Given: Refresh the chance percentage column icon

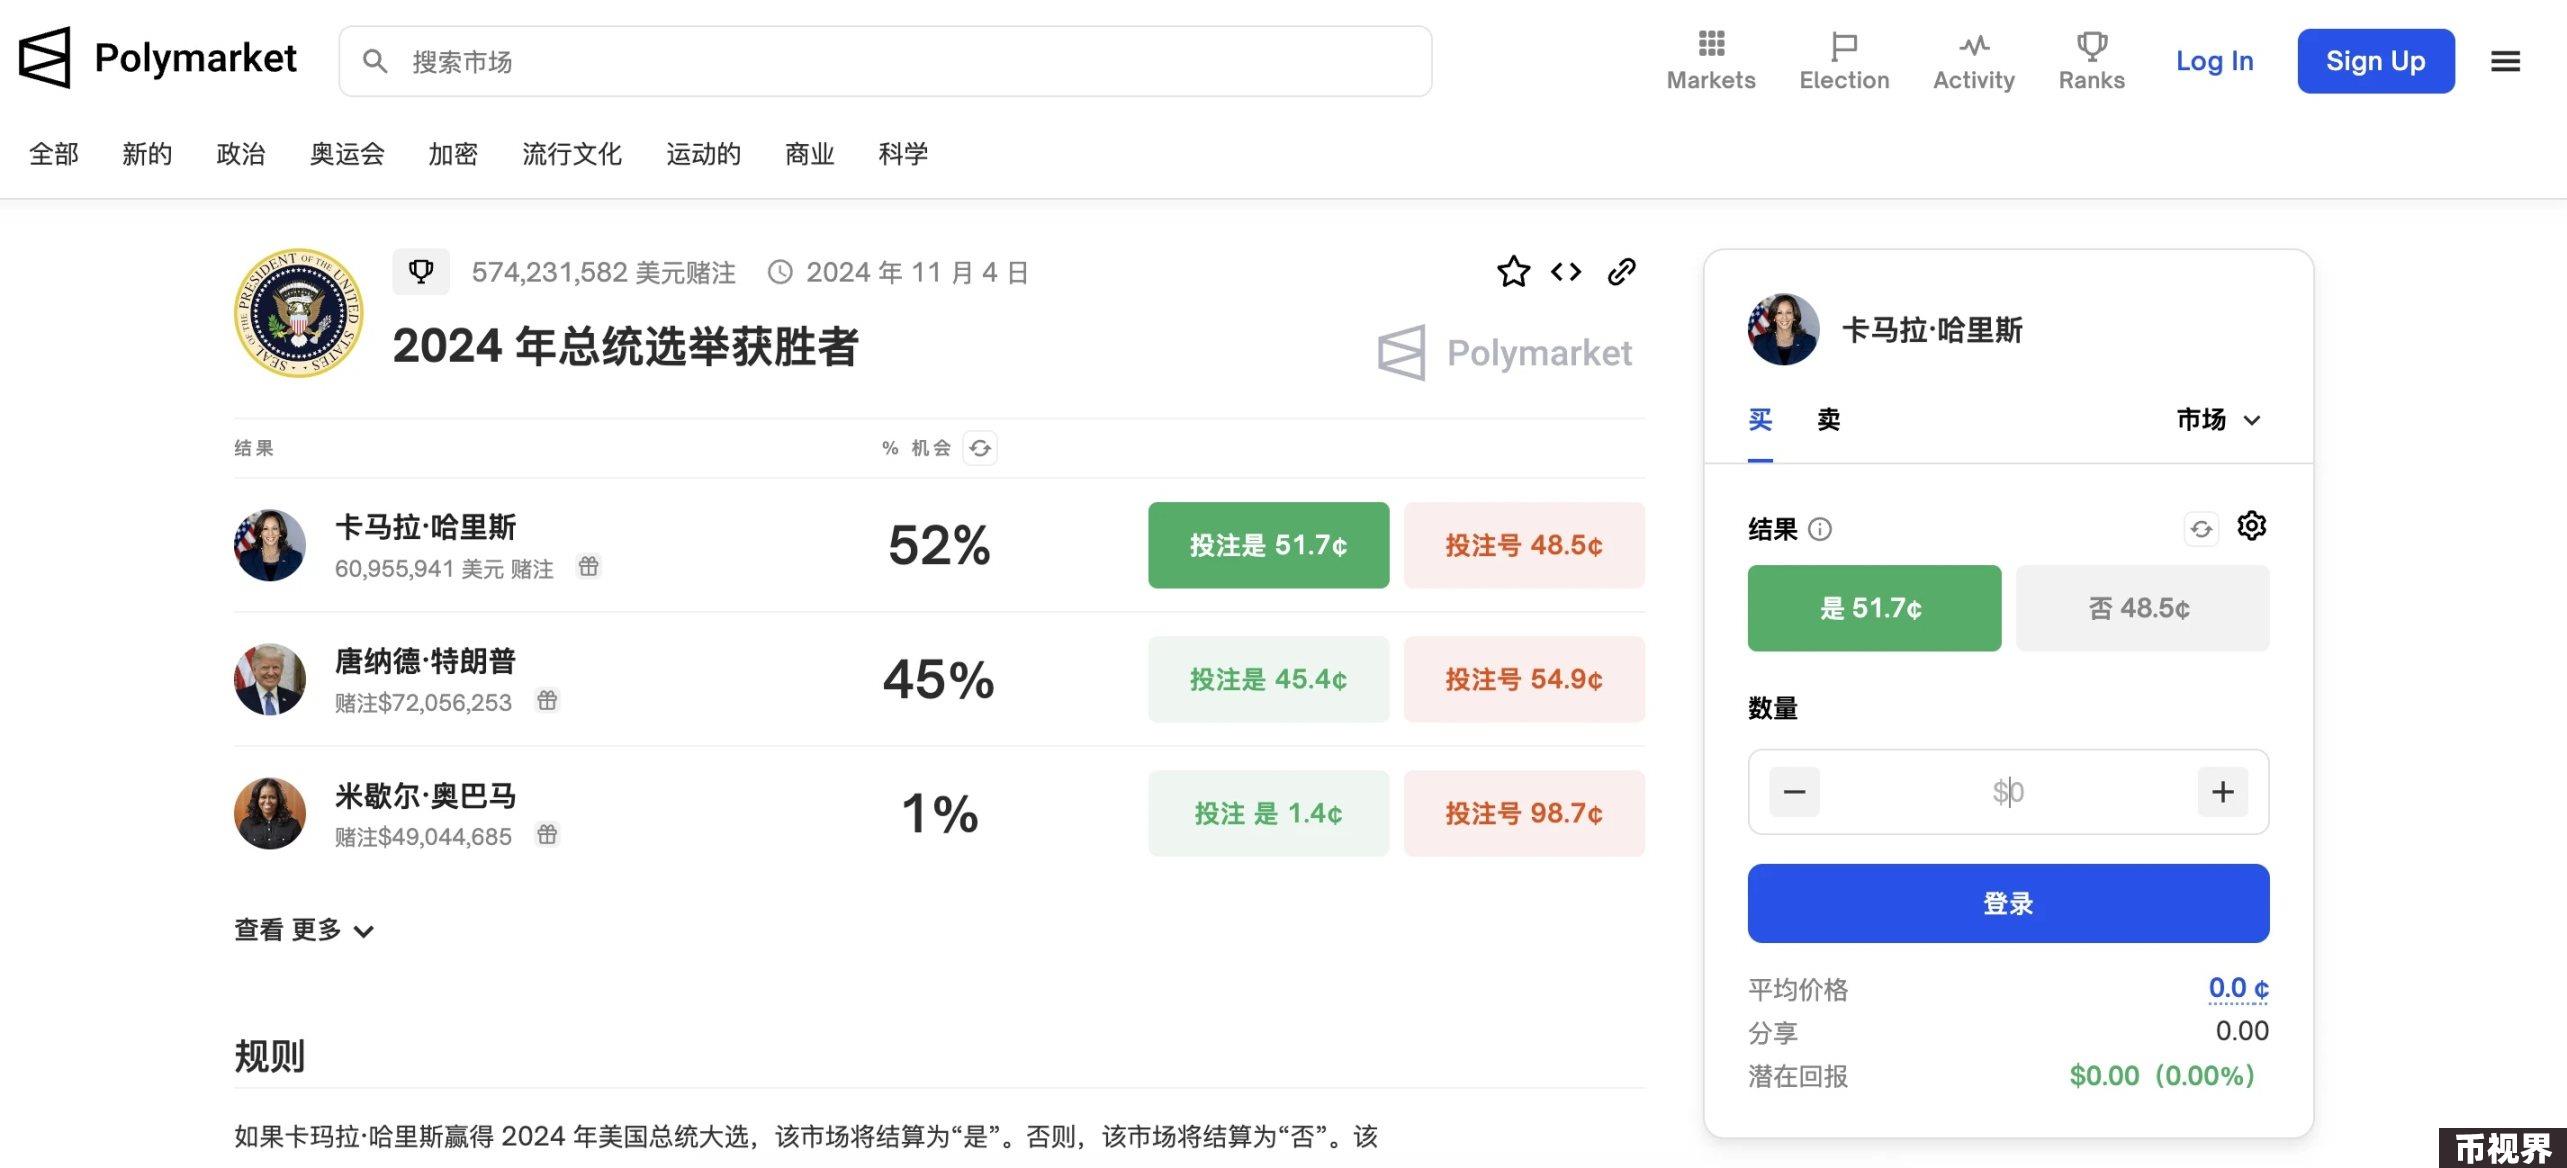Looking at the screenshot, I should tap(980, 448).
